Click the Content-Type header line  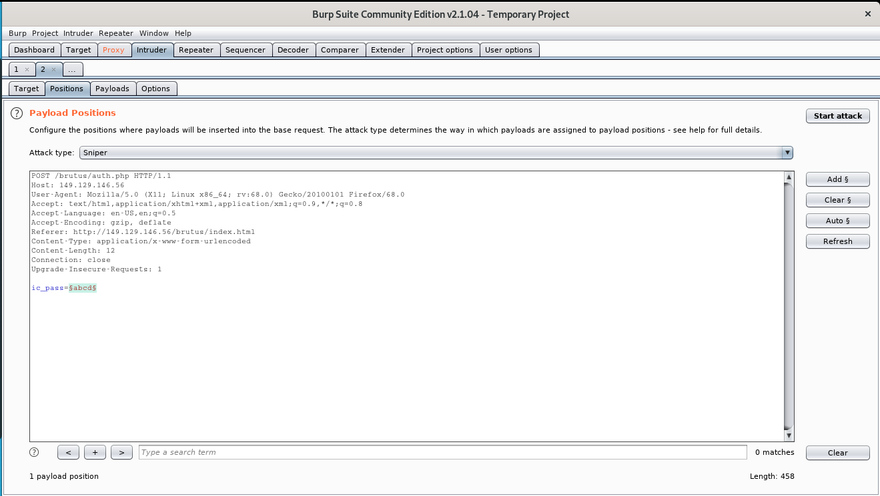pyautogui.click(x=141, y=241)
